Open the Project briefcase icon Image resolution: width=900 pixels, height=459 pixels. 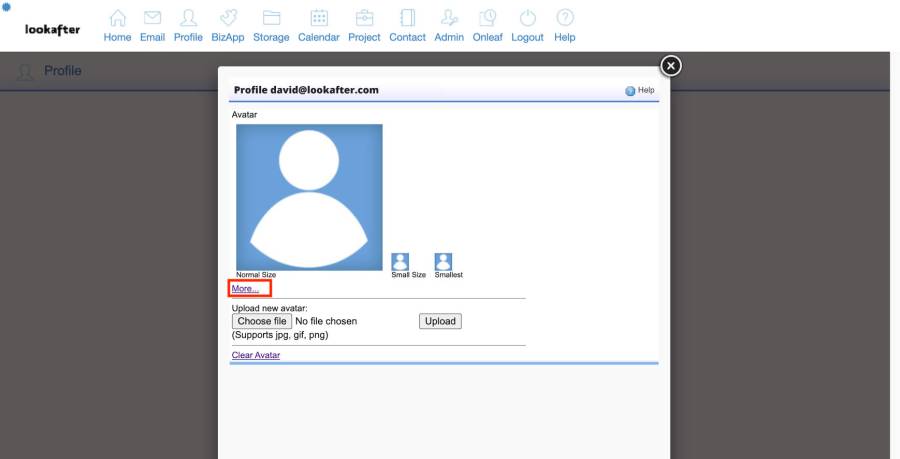364,19
